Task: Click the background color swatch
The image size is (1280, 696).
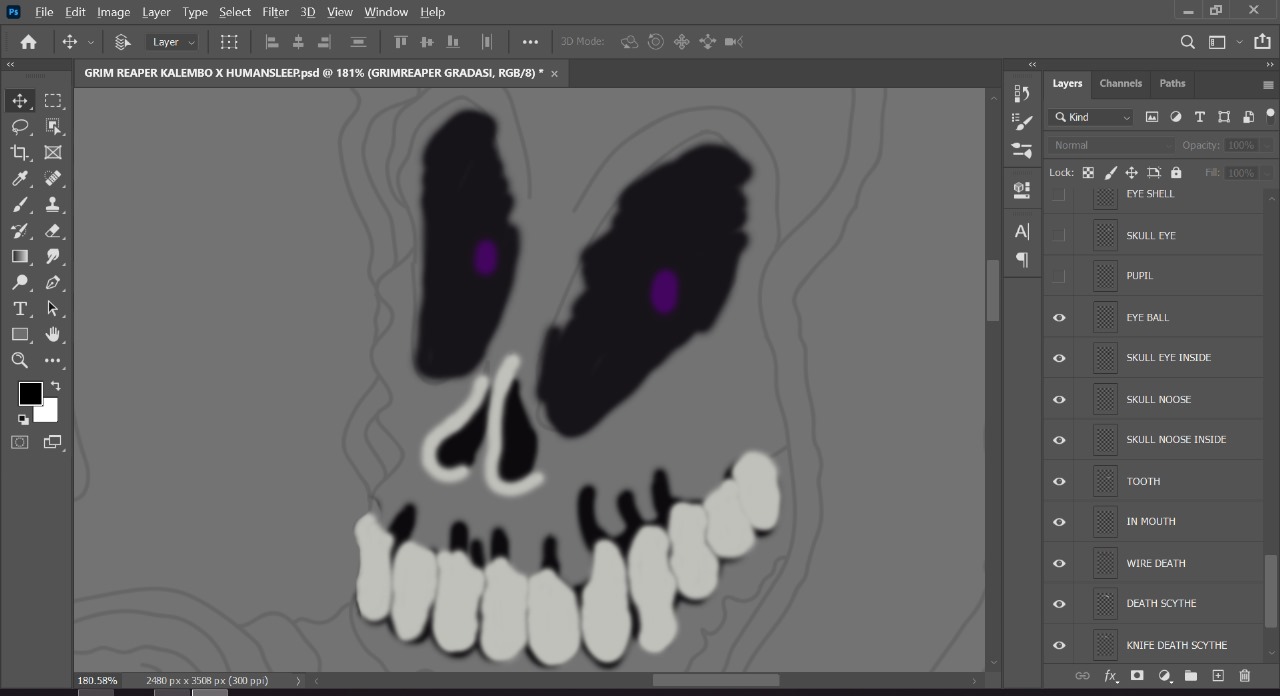Action: (49, 412)
